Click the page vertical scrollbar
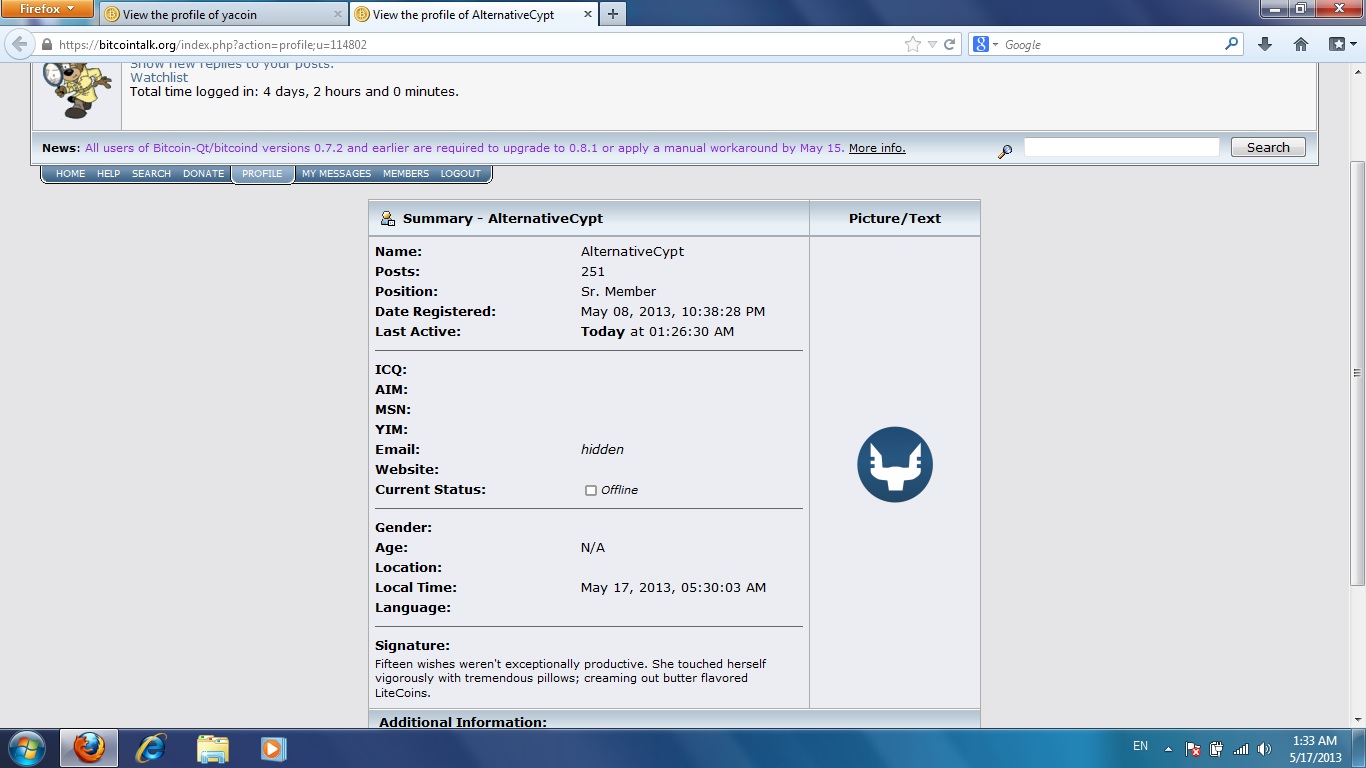Screen dimensions: 1366x768 1357,372
